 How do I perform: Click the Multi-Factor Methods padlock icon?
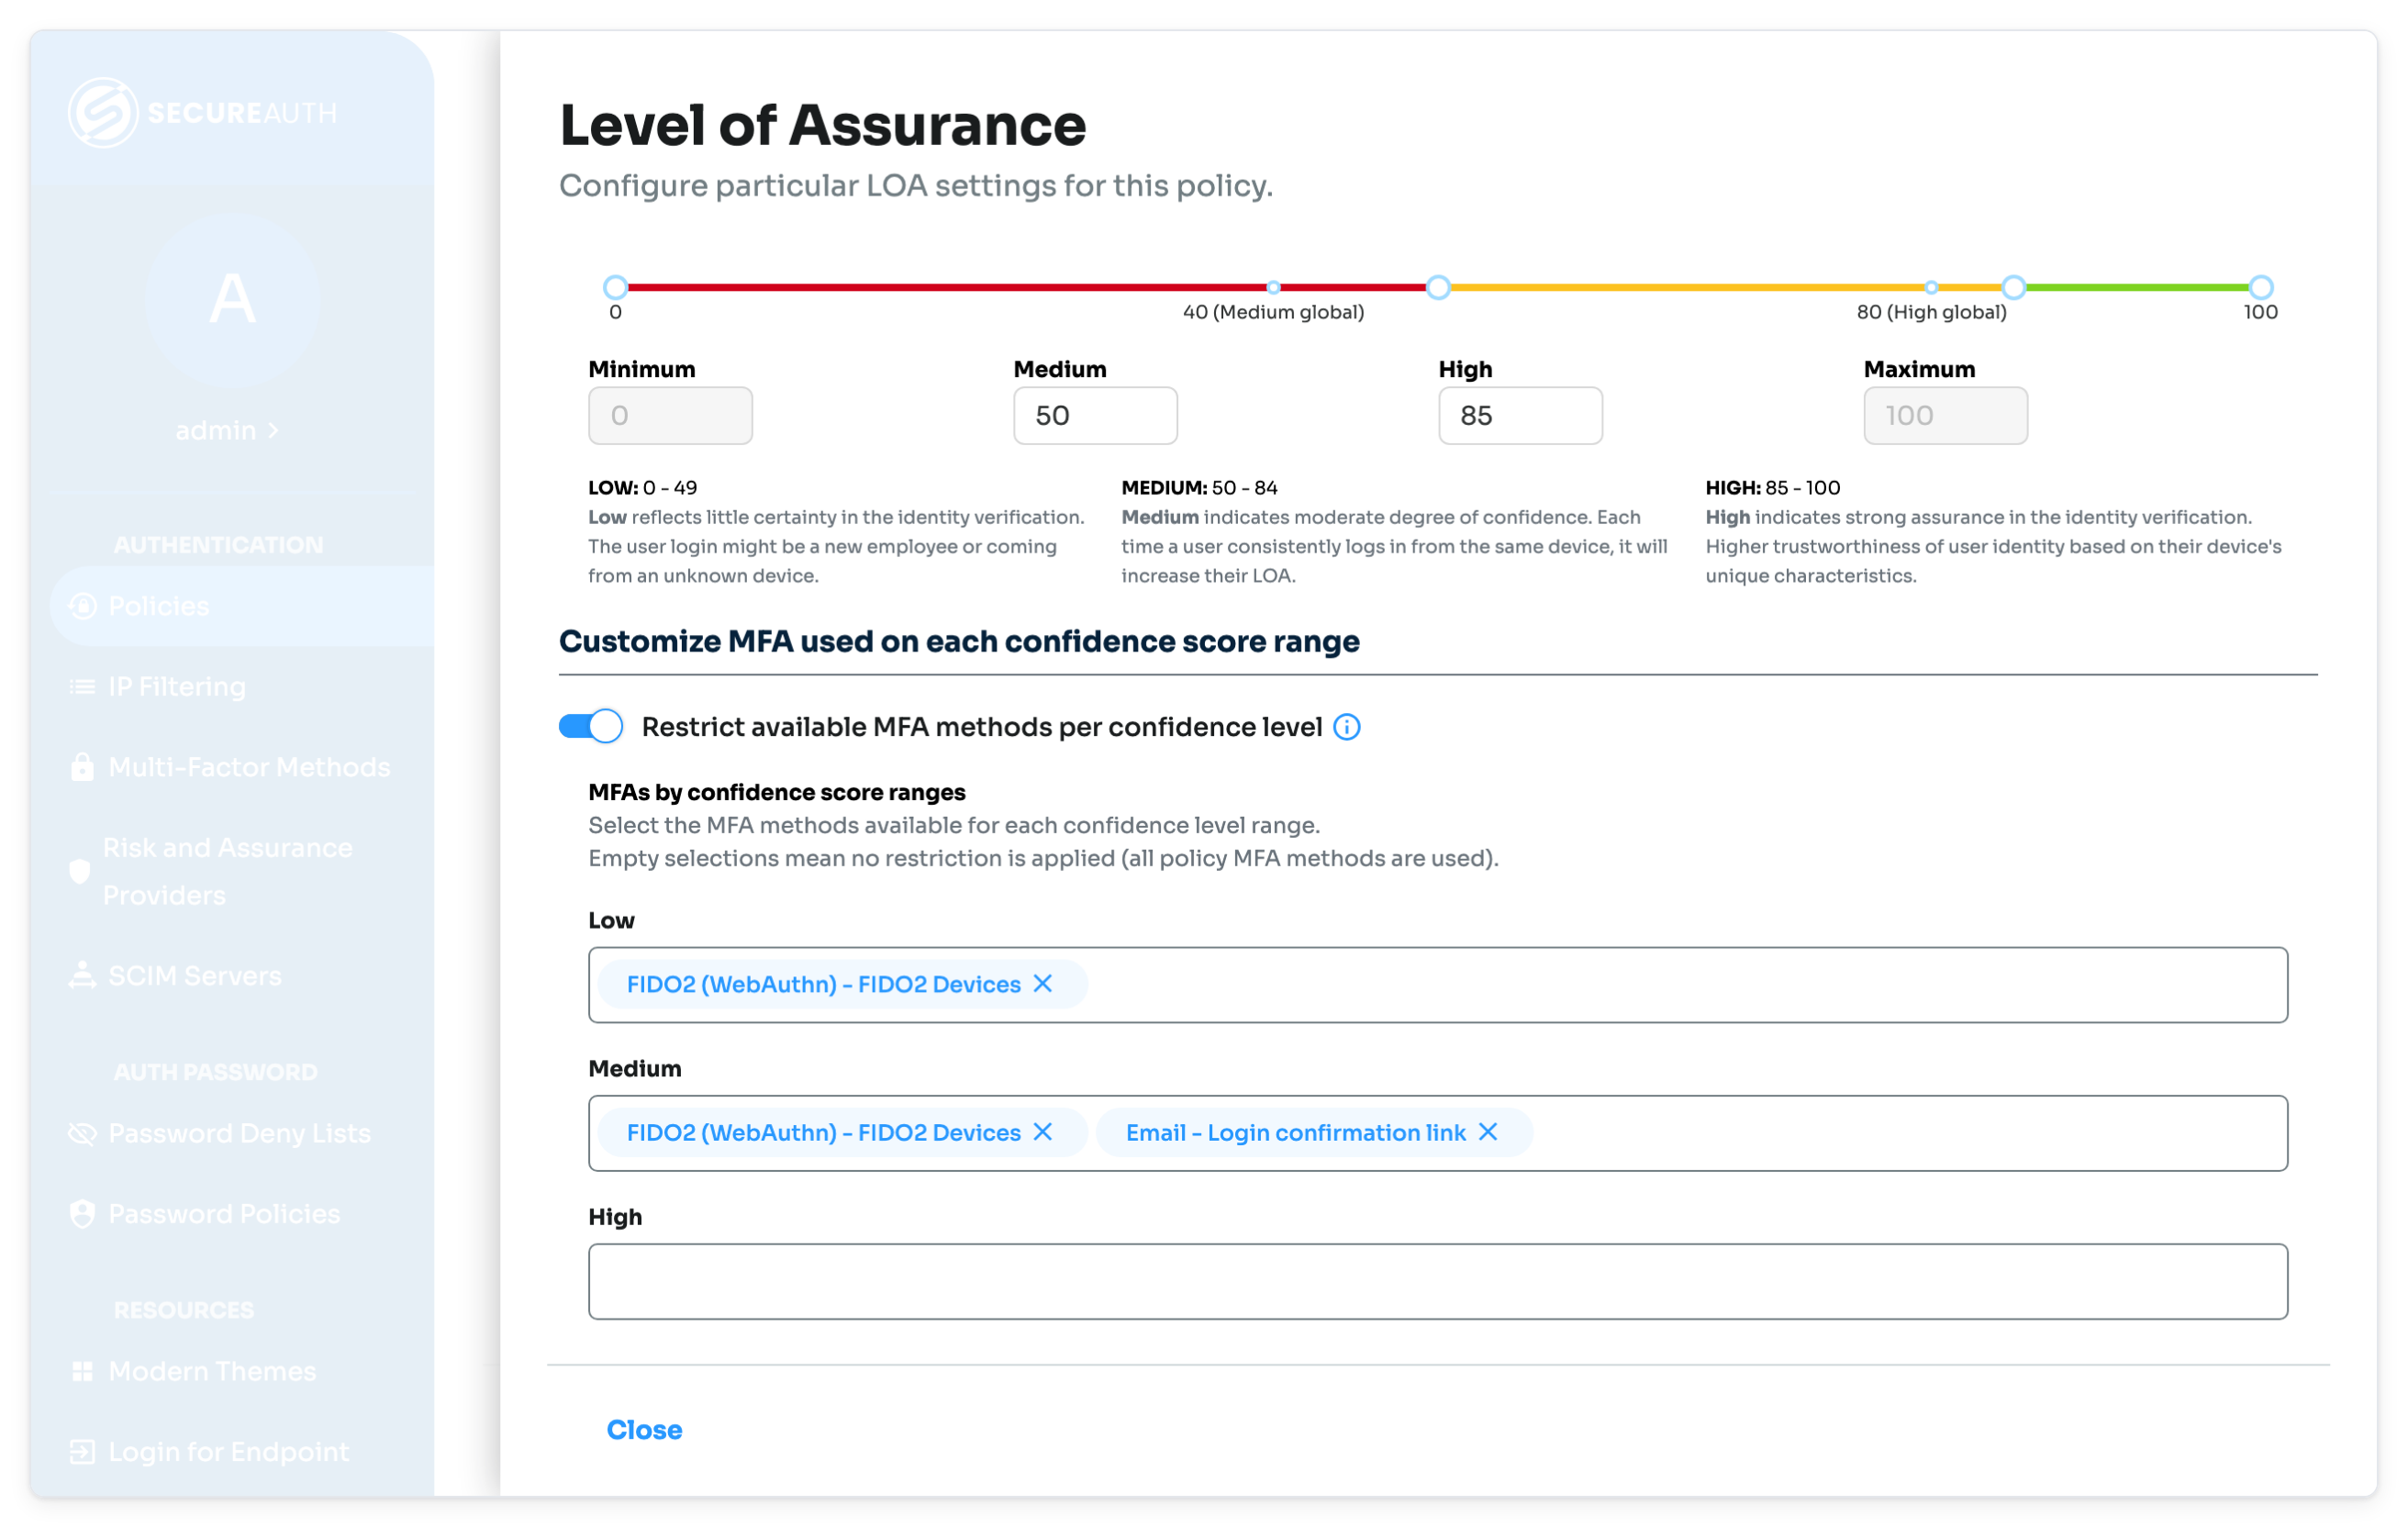coord(83,767)
